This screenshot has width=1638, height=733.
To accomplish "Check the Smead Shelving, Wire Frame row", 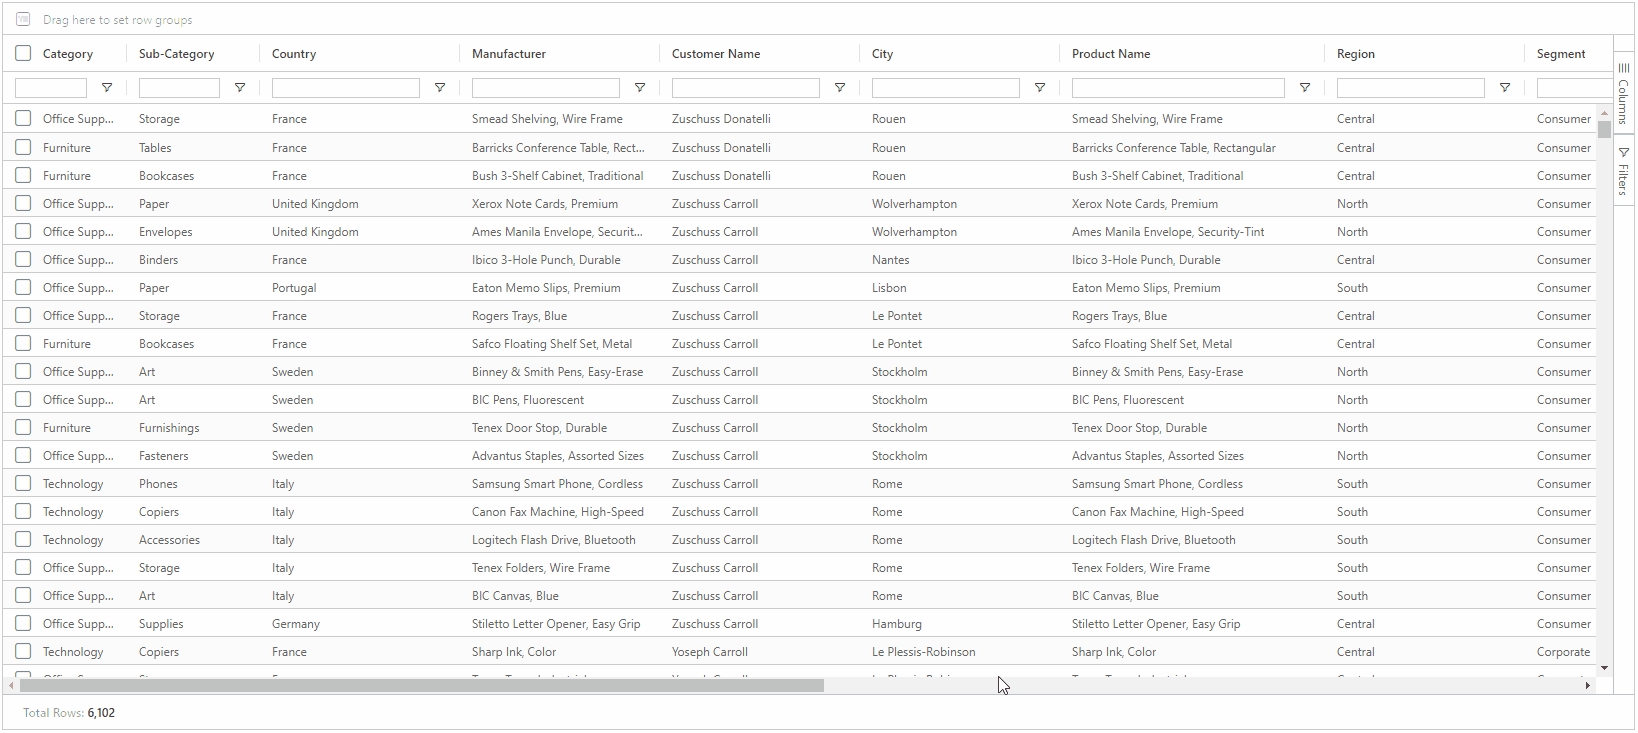I will pyautogui.click(x=23, y=119).
